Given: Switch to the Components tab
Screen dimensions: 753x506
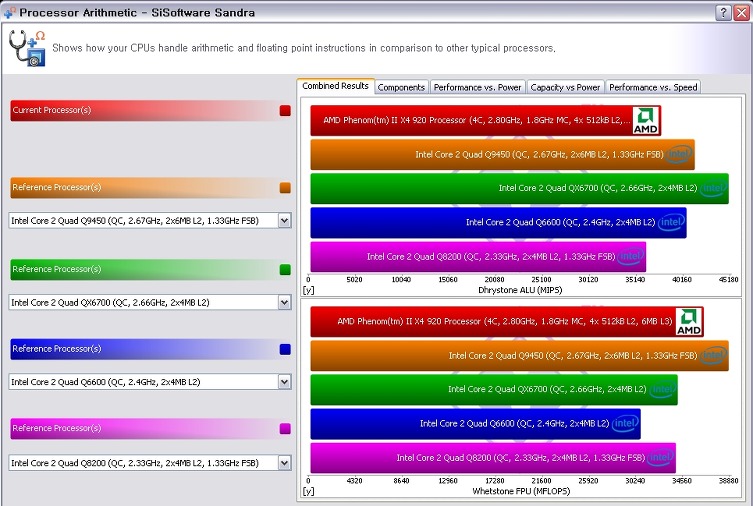Looking at the screenshot, I should click(x=401, y=87).
